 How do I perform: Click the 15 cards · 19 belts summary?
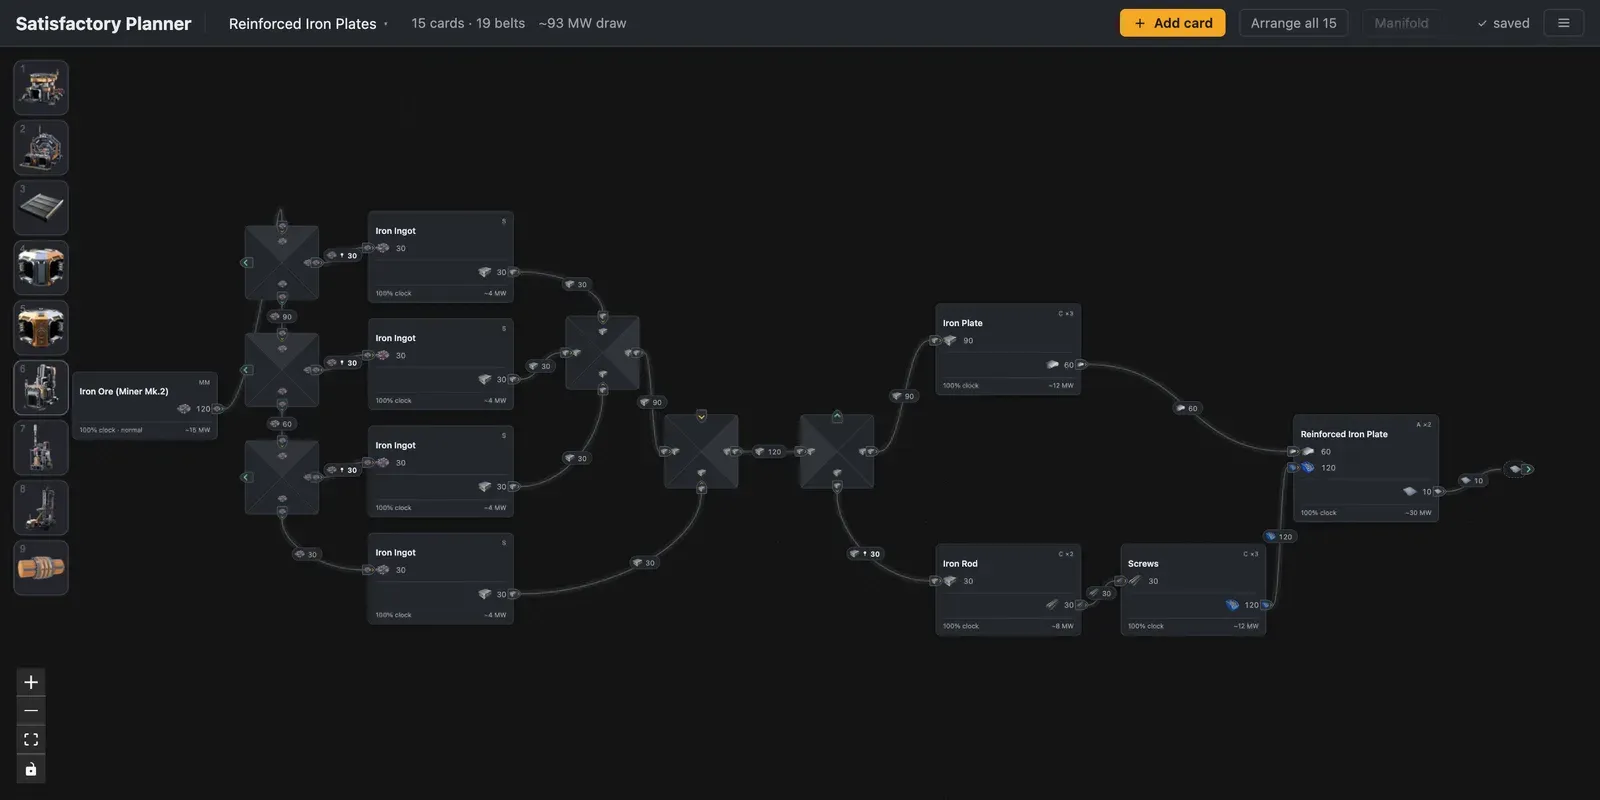pos(468,23)
